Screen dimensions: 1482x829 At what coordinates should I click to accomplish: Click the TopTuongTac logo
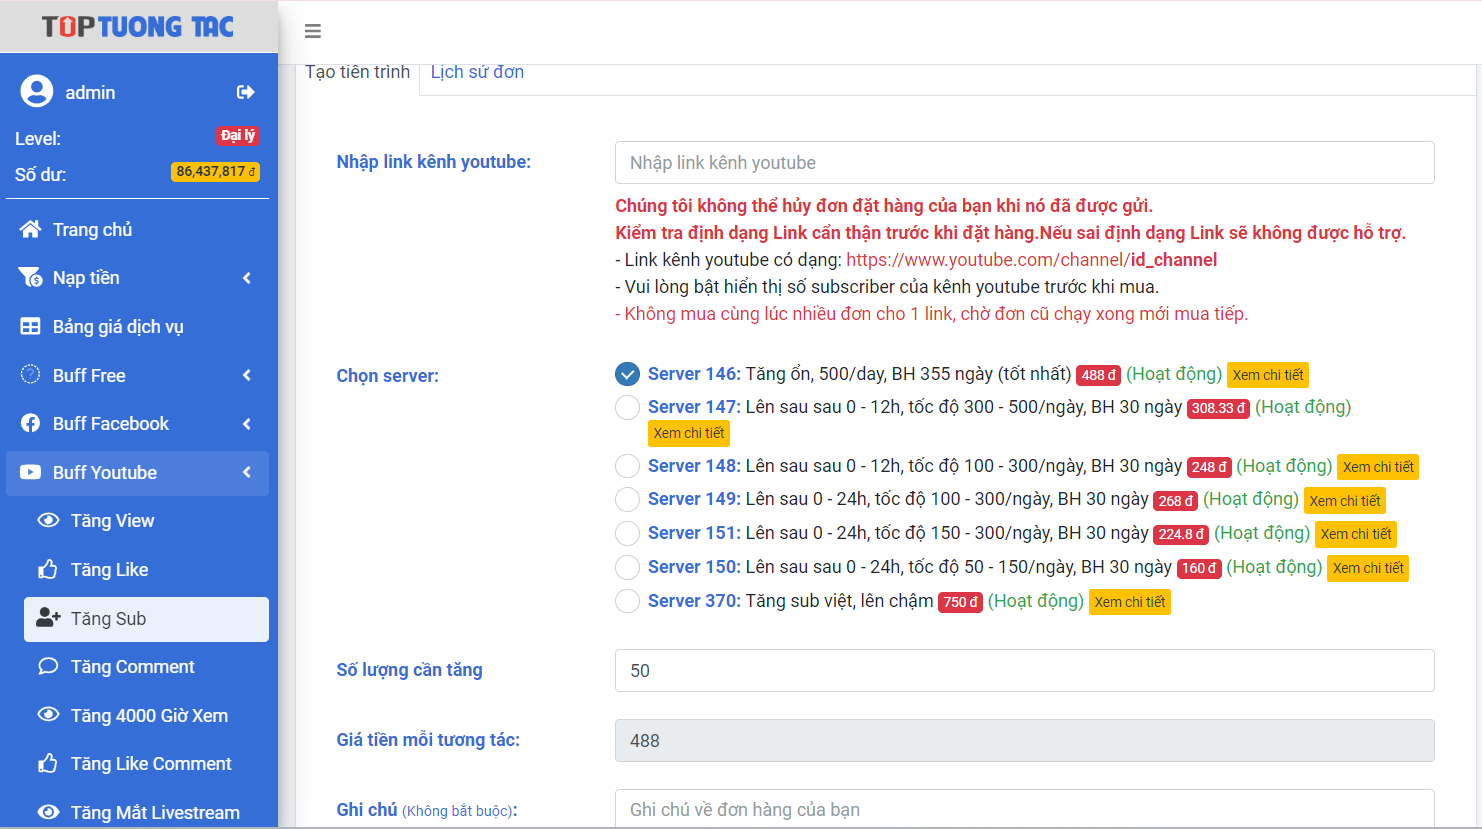(138, 26)
